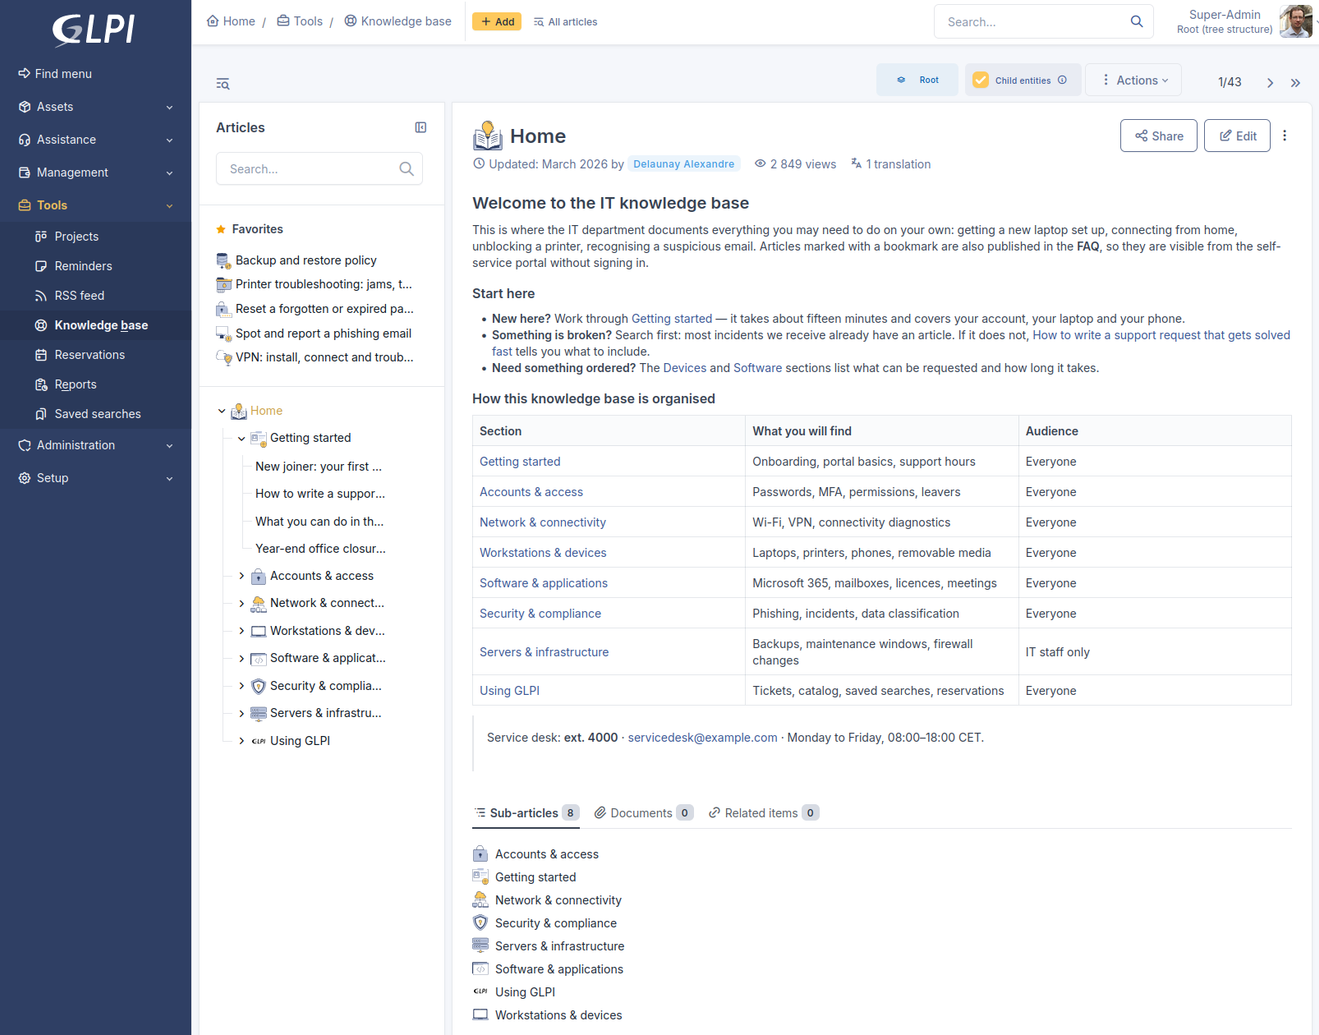Image resolution: width=1319 pixels, height=1035 pixels.
Task: Click the global search magnifier icon
Action: [x=1137, y=21]
